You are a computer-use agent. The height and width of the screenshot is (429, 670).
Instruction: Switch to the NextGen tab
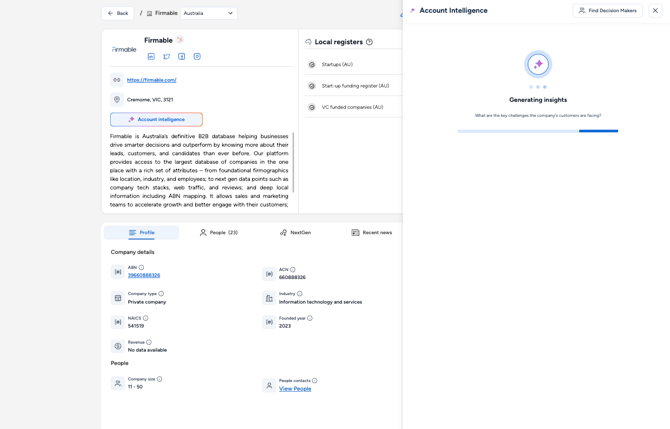[295, 233]
